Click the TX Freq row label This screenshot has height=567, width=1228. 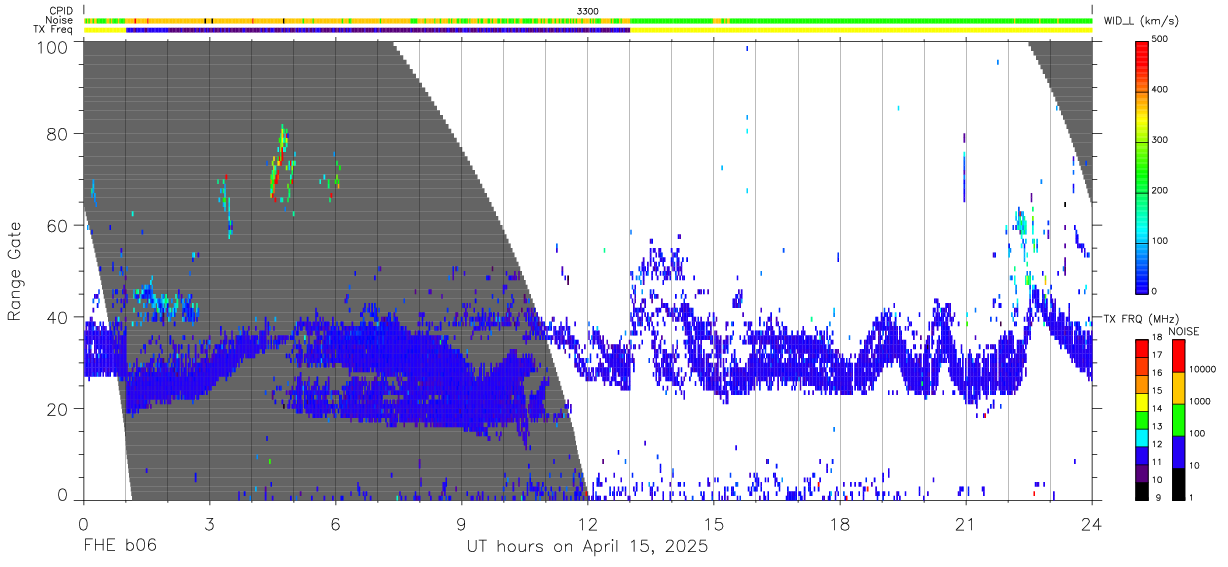click(x=53, y=30)
